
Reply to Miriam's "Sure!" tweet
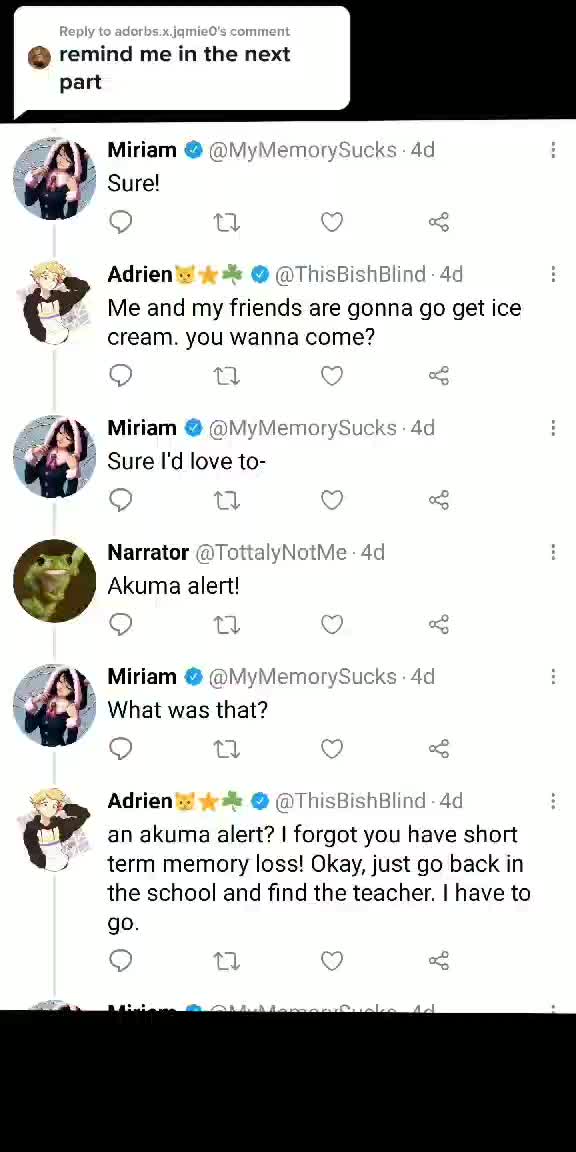coord(120,222)
